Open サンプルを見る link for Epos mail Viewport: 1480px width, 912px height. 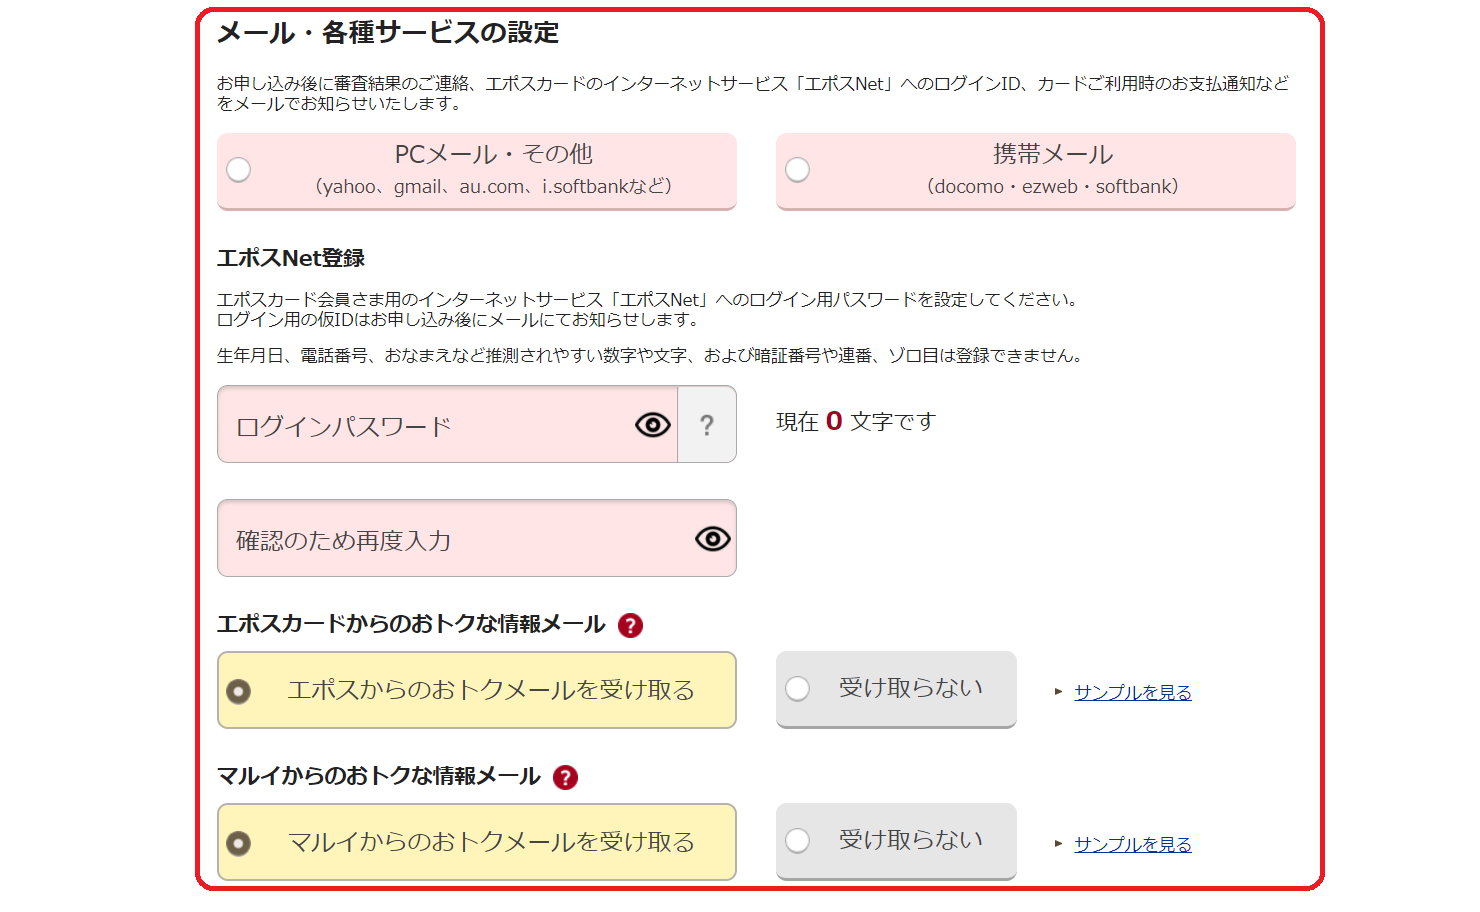(x=1133, y=692)
